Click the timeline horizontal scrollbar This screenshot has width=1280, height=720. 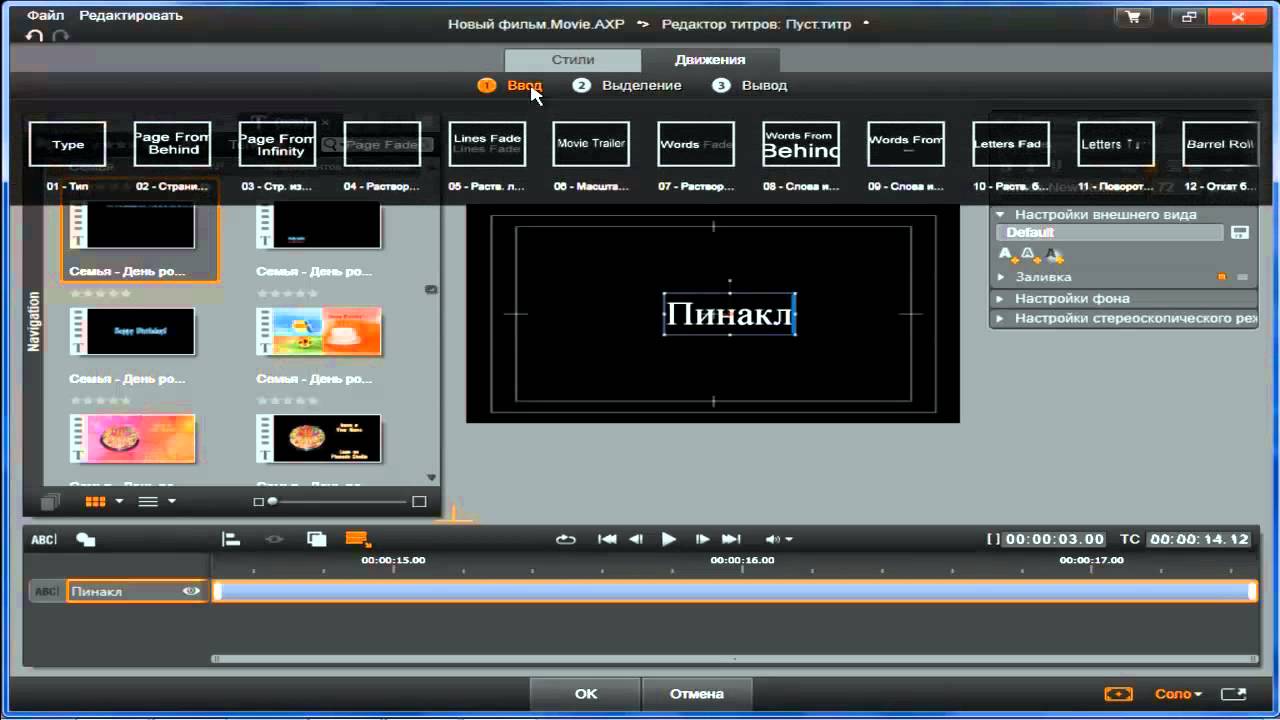tap(734, 659)
